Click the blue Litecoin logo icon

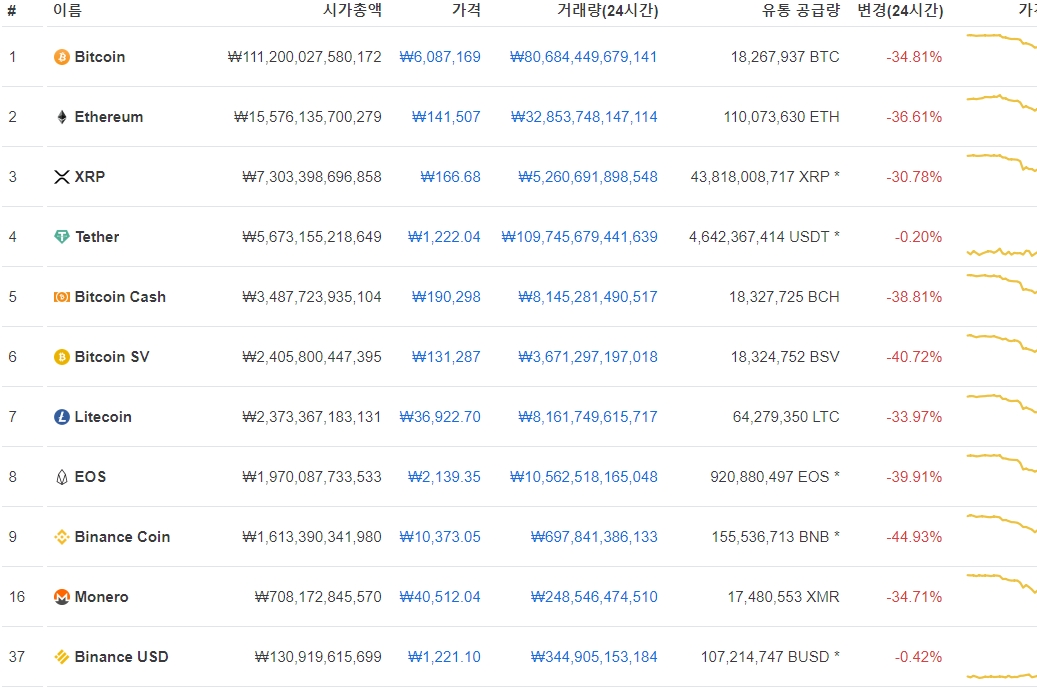pos(62,417)
